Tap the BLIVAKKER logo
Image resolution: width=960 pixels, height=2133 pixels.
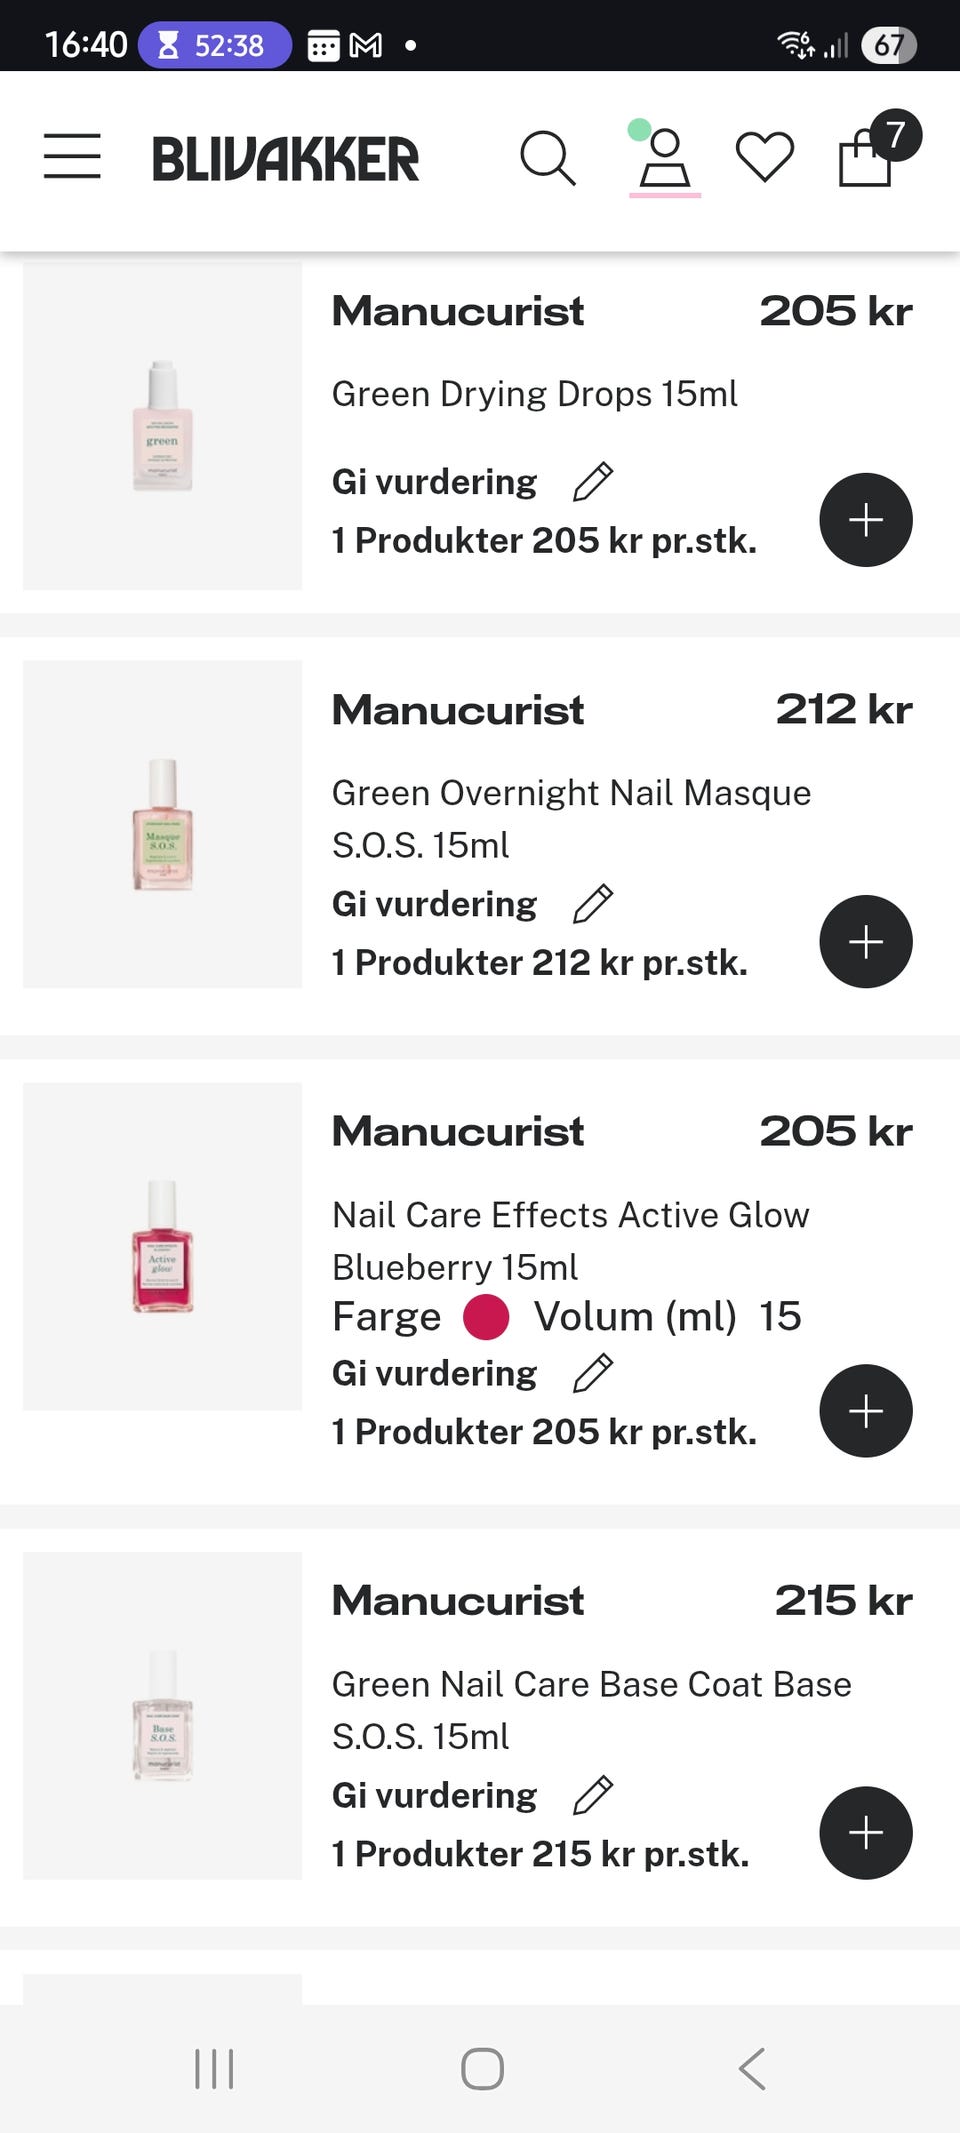(x=285, y=159)
